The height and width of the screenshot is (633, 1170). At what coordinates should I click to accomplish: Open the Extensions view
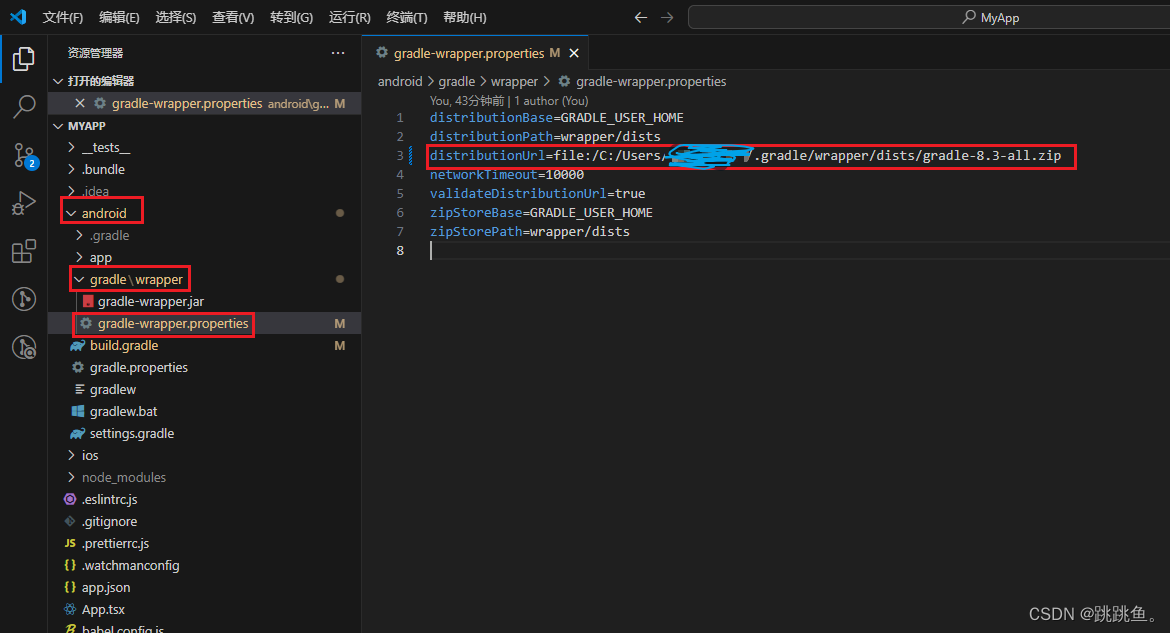tap(23, 252)
